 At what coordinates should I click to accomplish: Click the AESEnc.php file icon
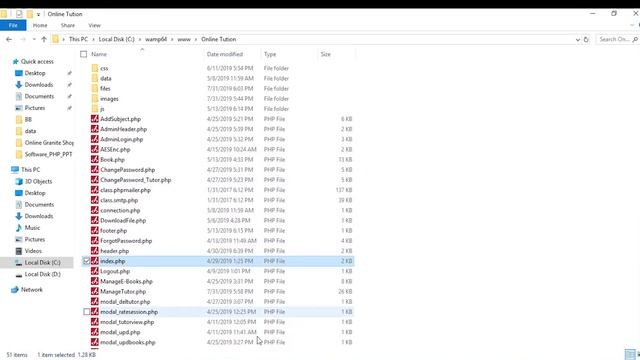[95, 149]
